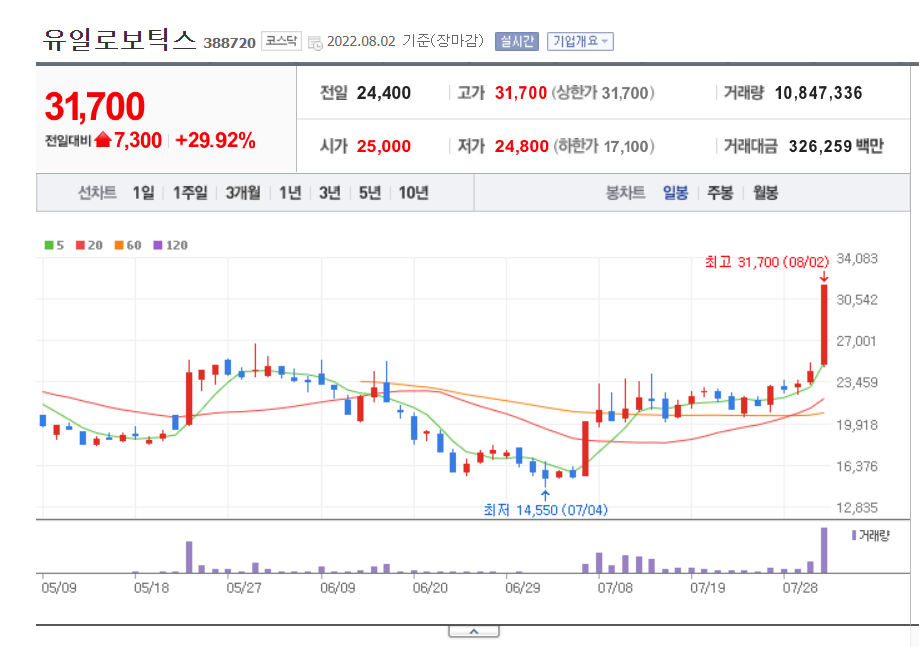Click the green 5-day moving average legend
The height and width of the screenshot is (647, 919).
point(55,245)
